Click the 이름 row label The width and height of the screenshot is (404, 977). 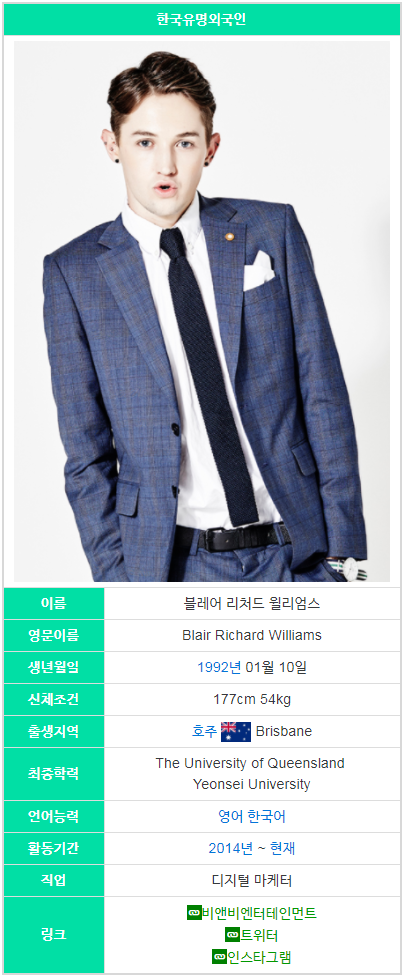point(54,603)
